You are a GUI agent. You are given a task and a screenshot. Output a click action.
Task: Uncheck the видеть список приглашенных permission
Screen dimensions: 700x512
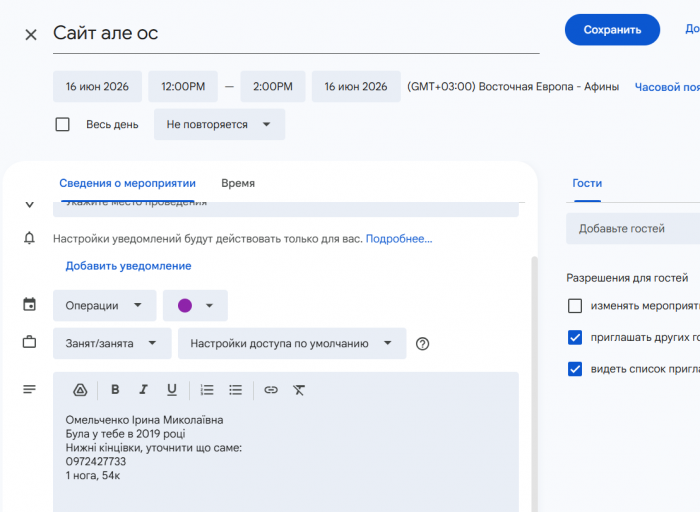click(575, 369)
